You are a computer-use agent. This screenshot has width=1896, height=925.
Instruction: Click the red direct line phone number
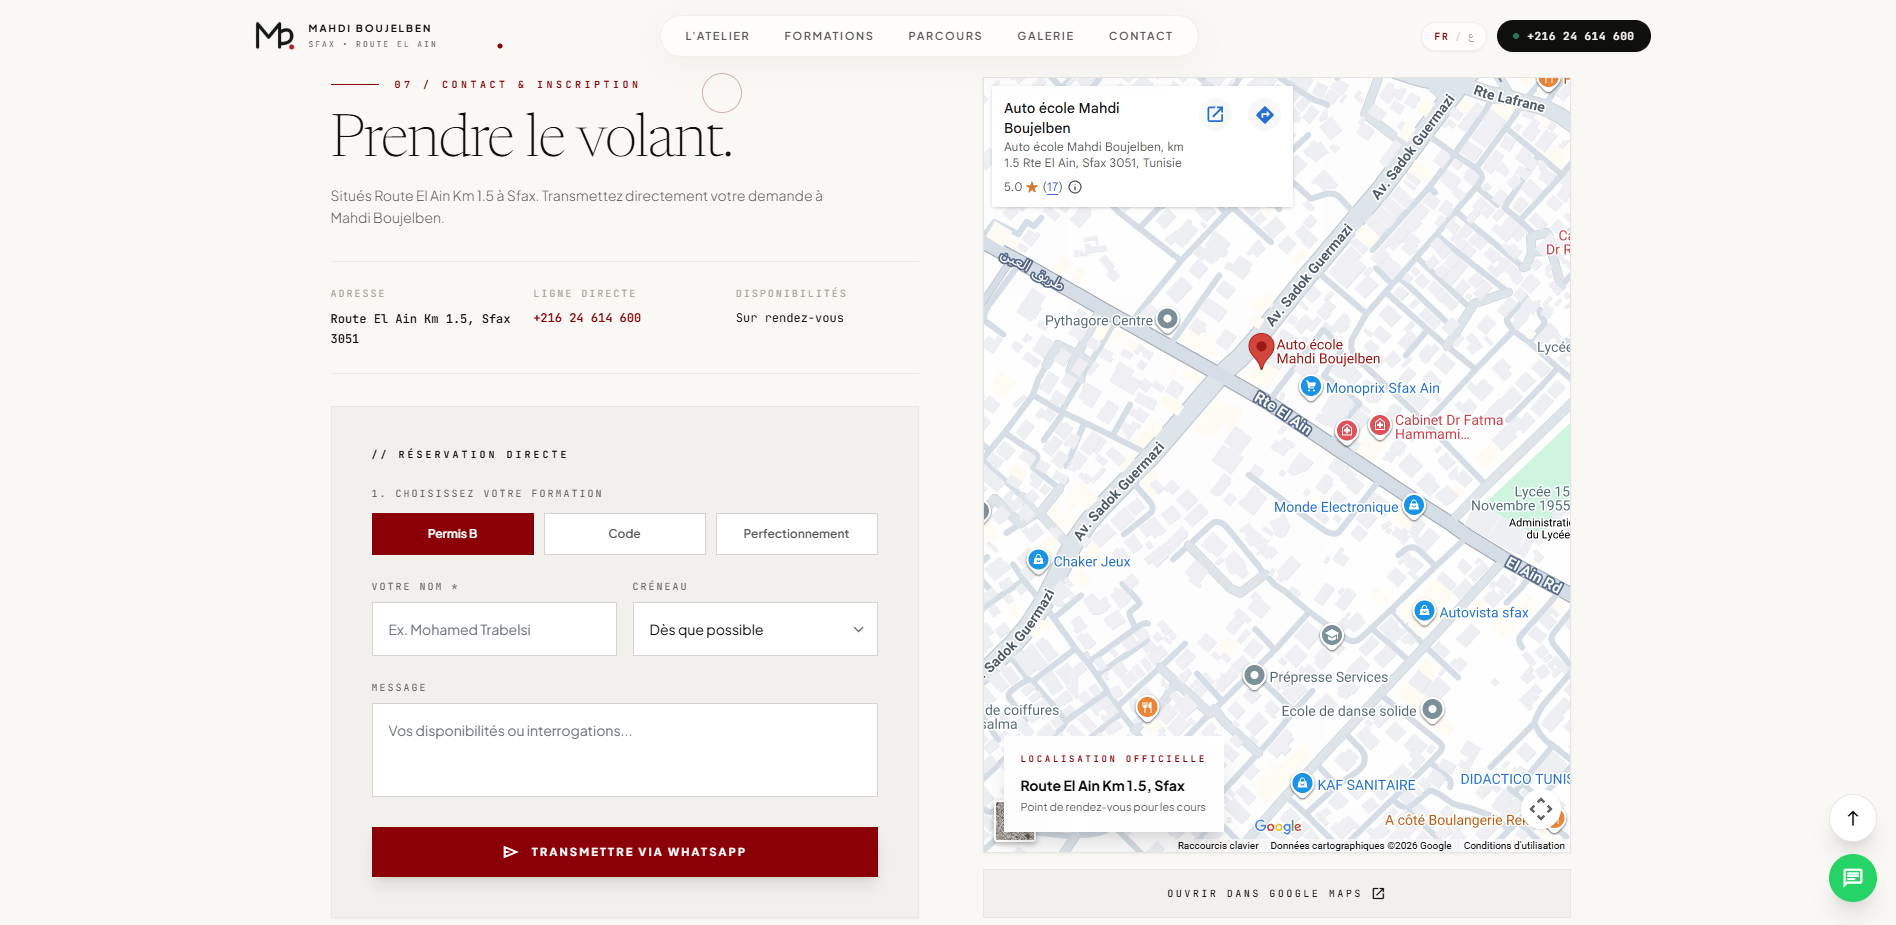tap(587, 318)
